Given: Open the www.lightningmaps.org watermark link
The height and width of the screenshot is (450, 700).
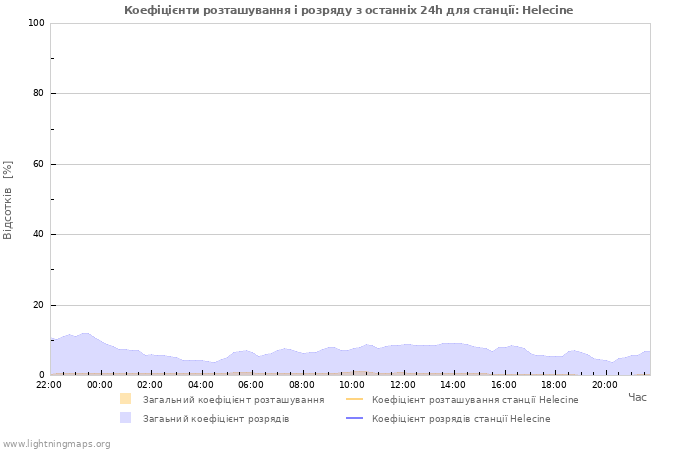Looking at the screenshot, I should (x=56, y=443).
